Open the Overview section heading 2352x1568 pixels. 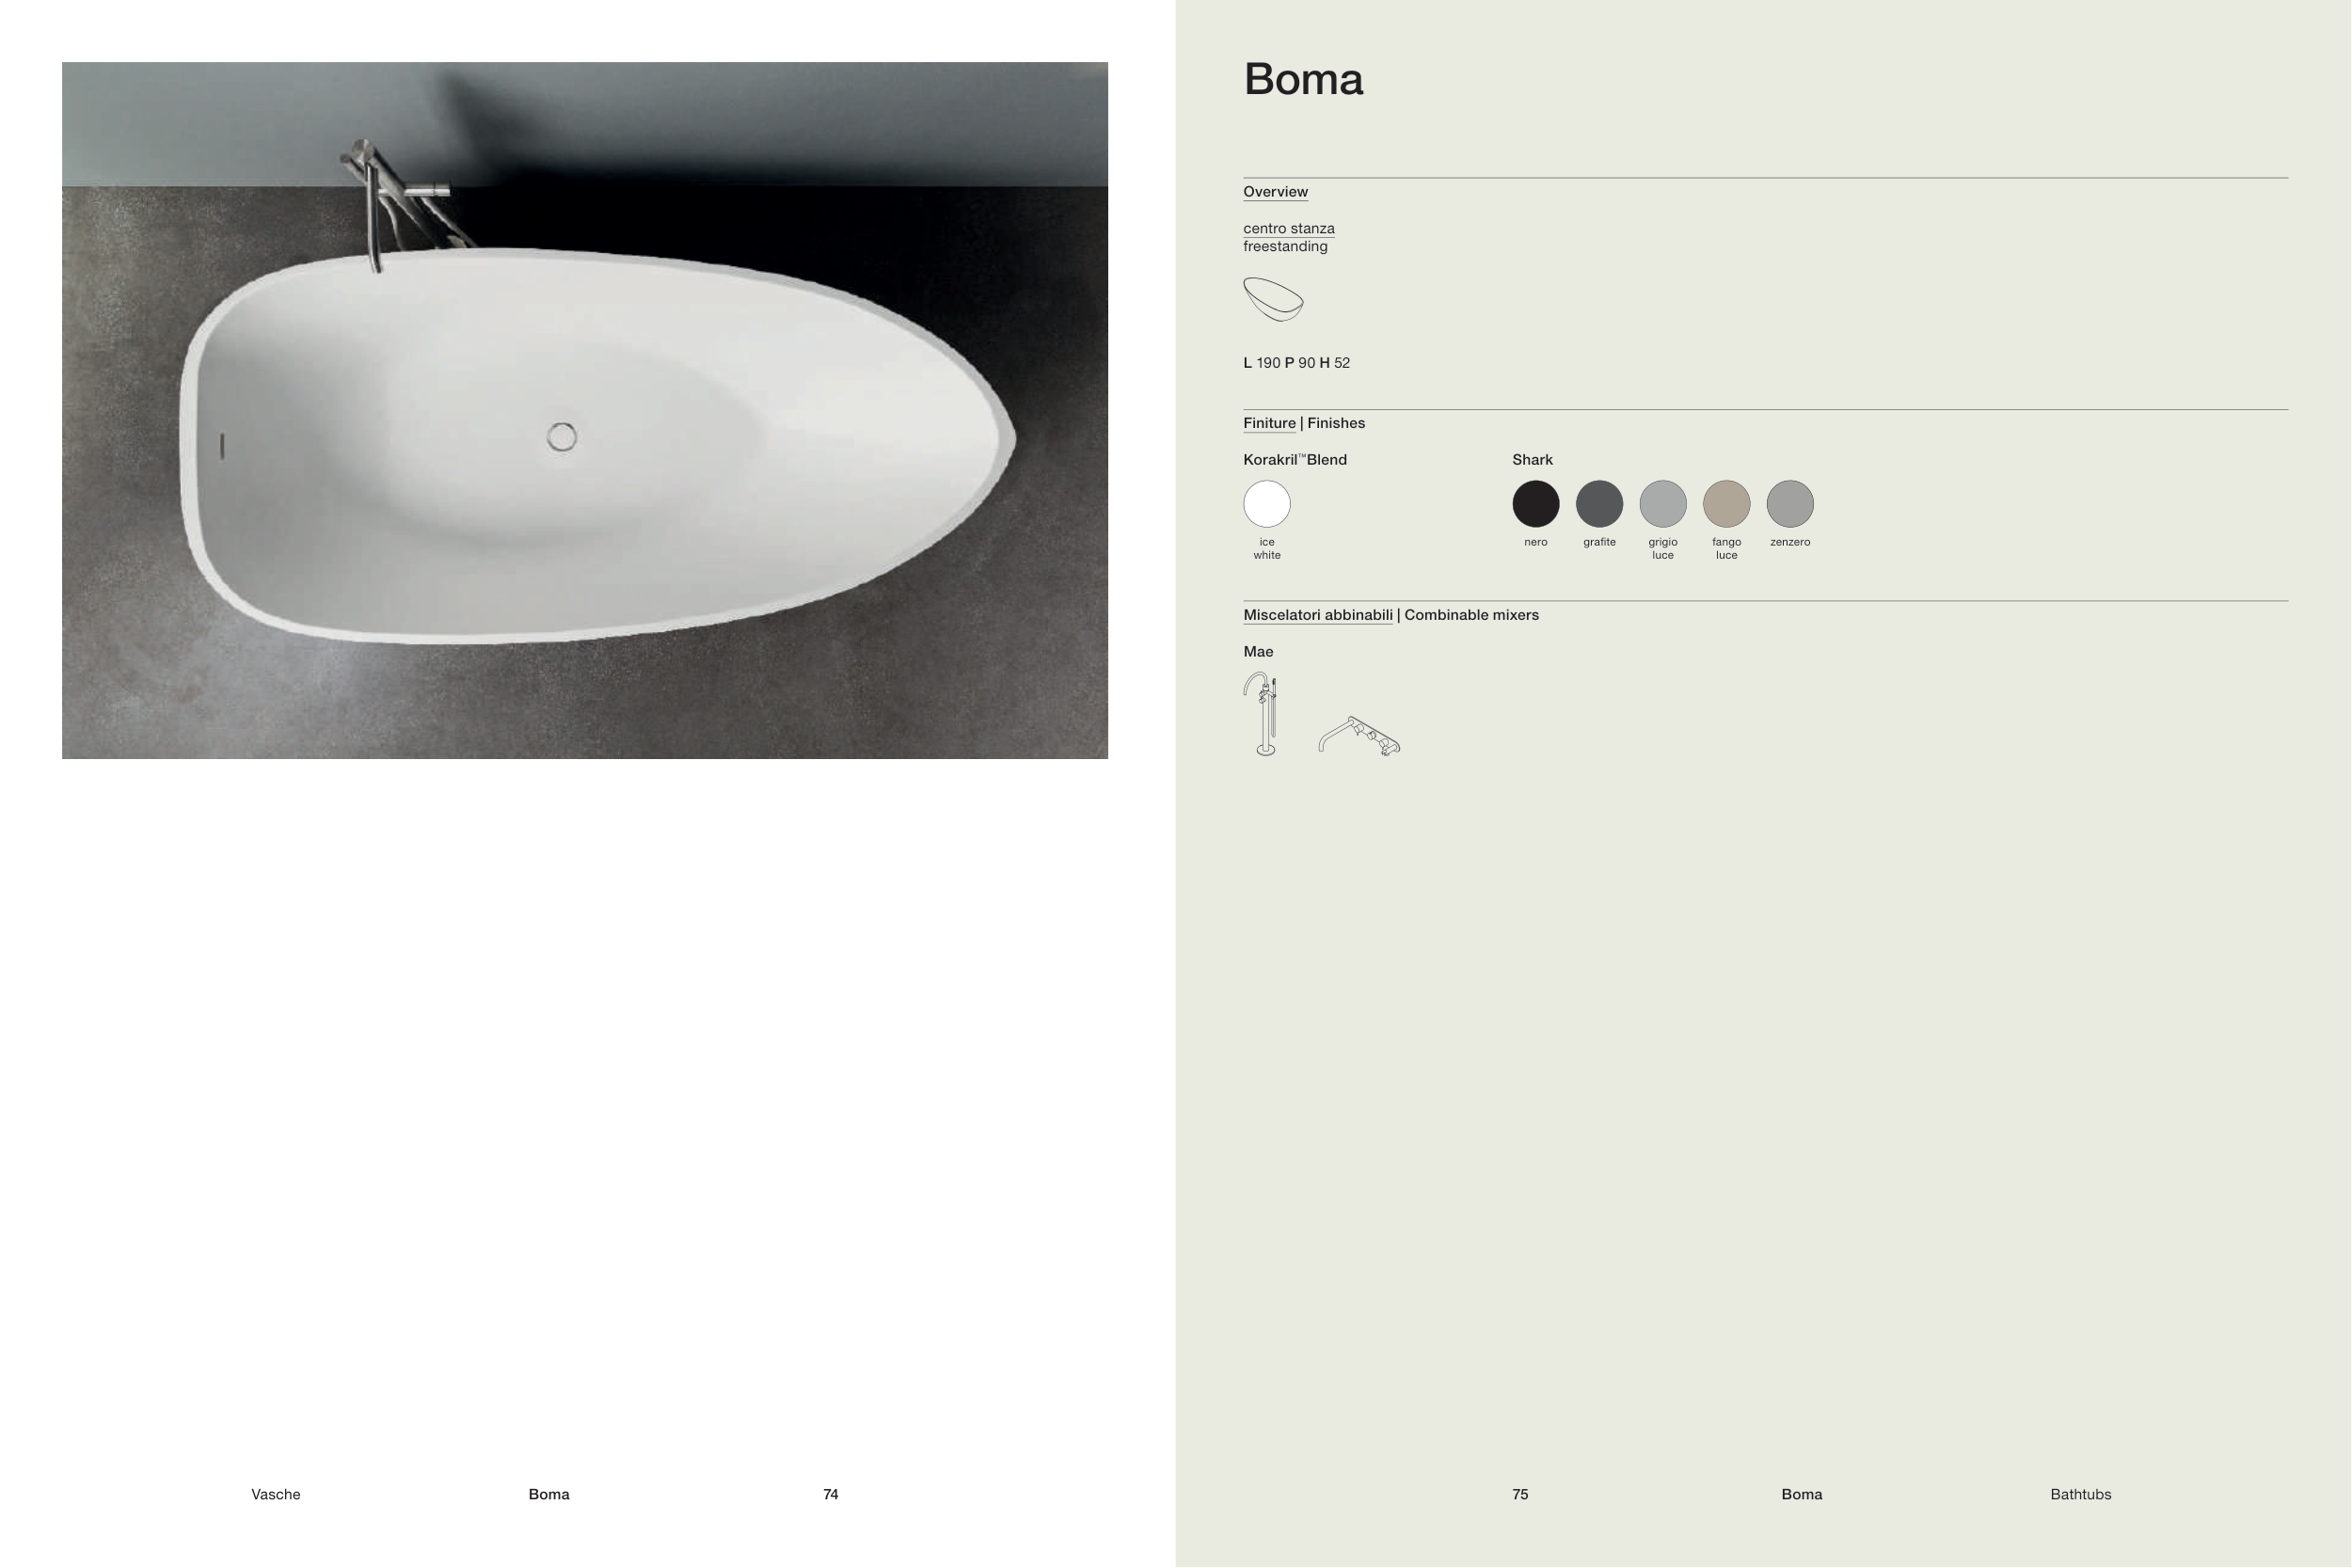[1275, 192]
